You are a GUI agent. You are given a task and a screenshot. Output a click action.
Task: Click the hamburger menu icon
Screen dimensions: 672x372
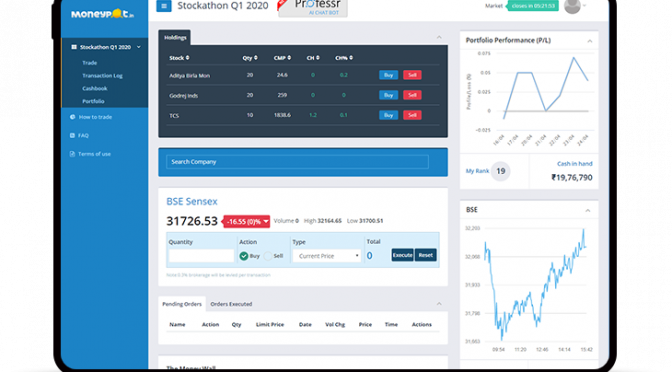(164, 6)
